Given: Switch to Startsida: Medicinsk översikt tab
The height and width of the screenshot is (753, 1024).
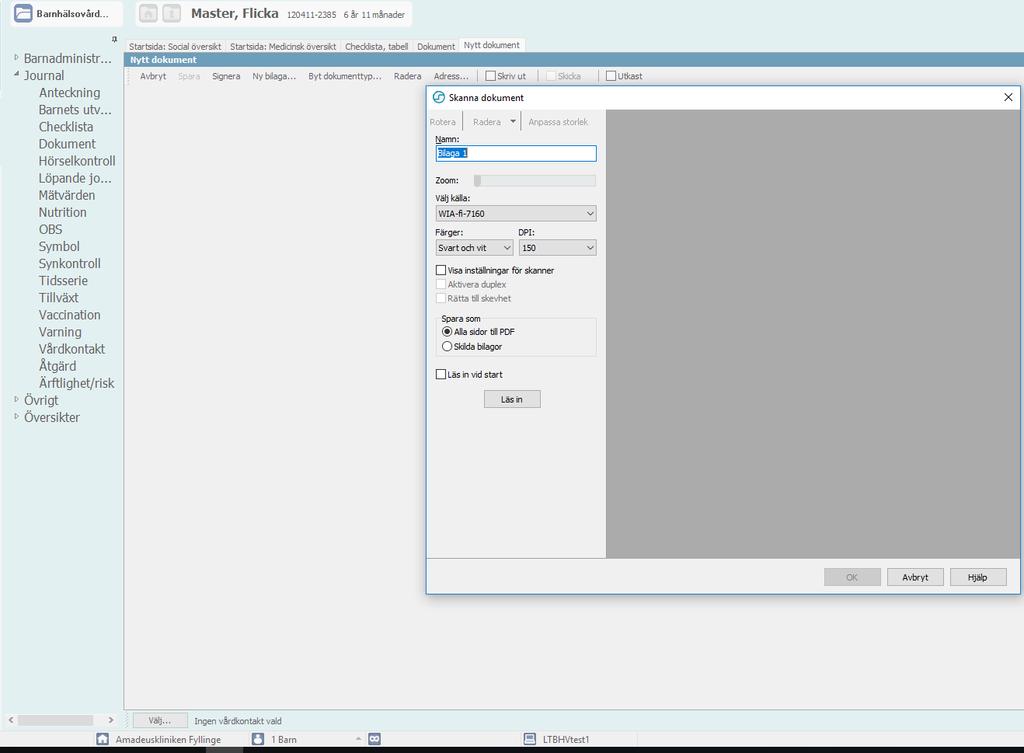Looking at the screenshot, I should click(283, 46).
